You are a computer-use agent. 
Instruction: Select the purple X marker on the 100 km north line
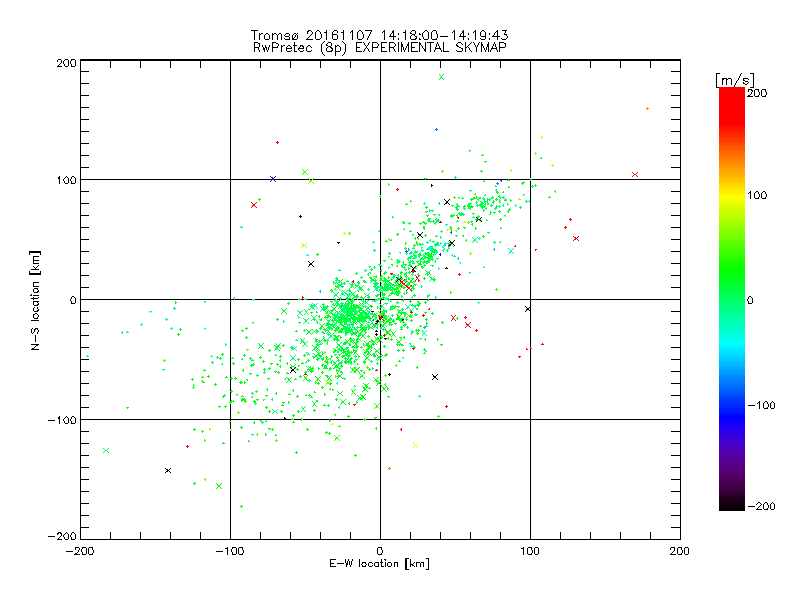273,179
